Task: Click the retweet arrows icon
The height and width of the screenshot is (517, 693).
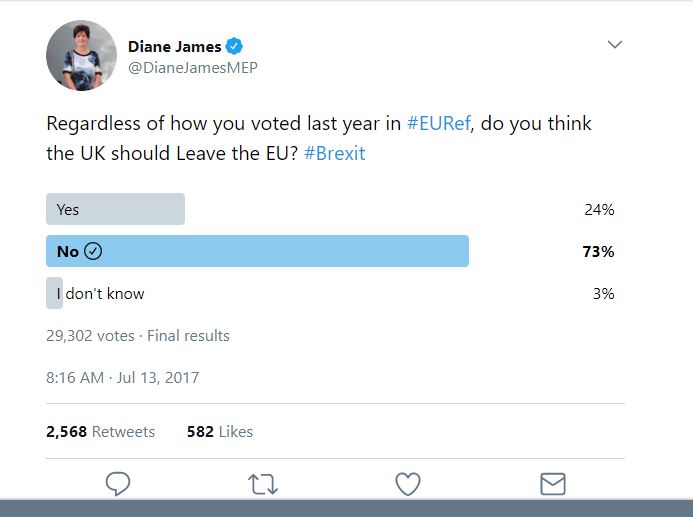Action: point(263,484)
